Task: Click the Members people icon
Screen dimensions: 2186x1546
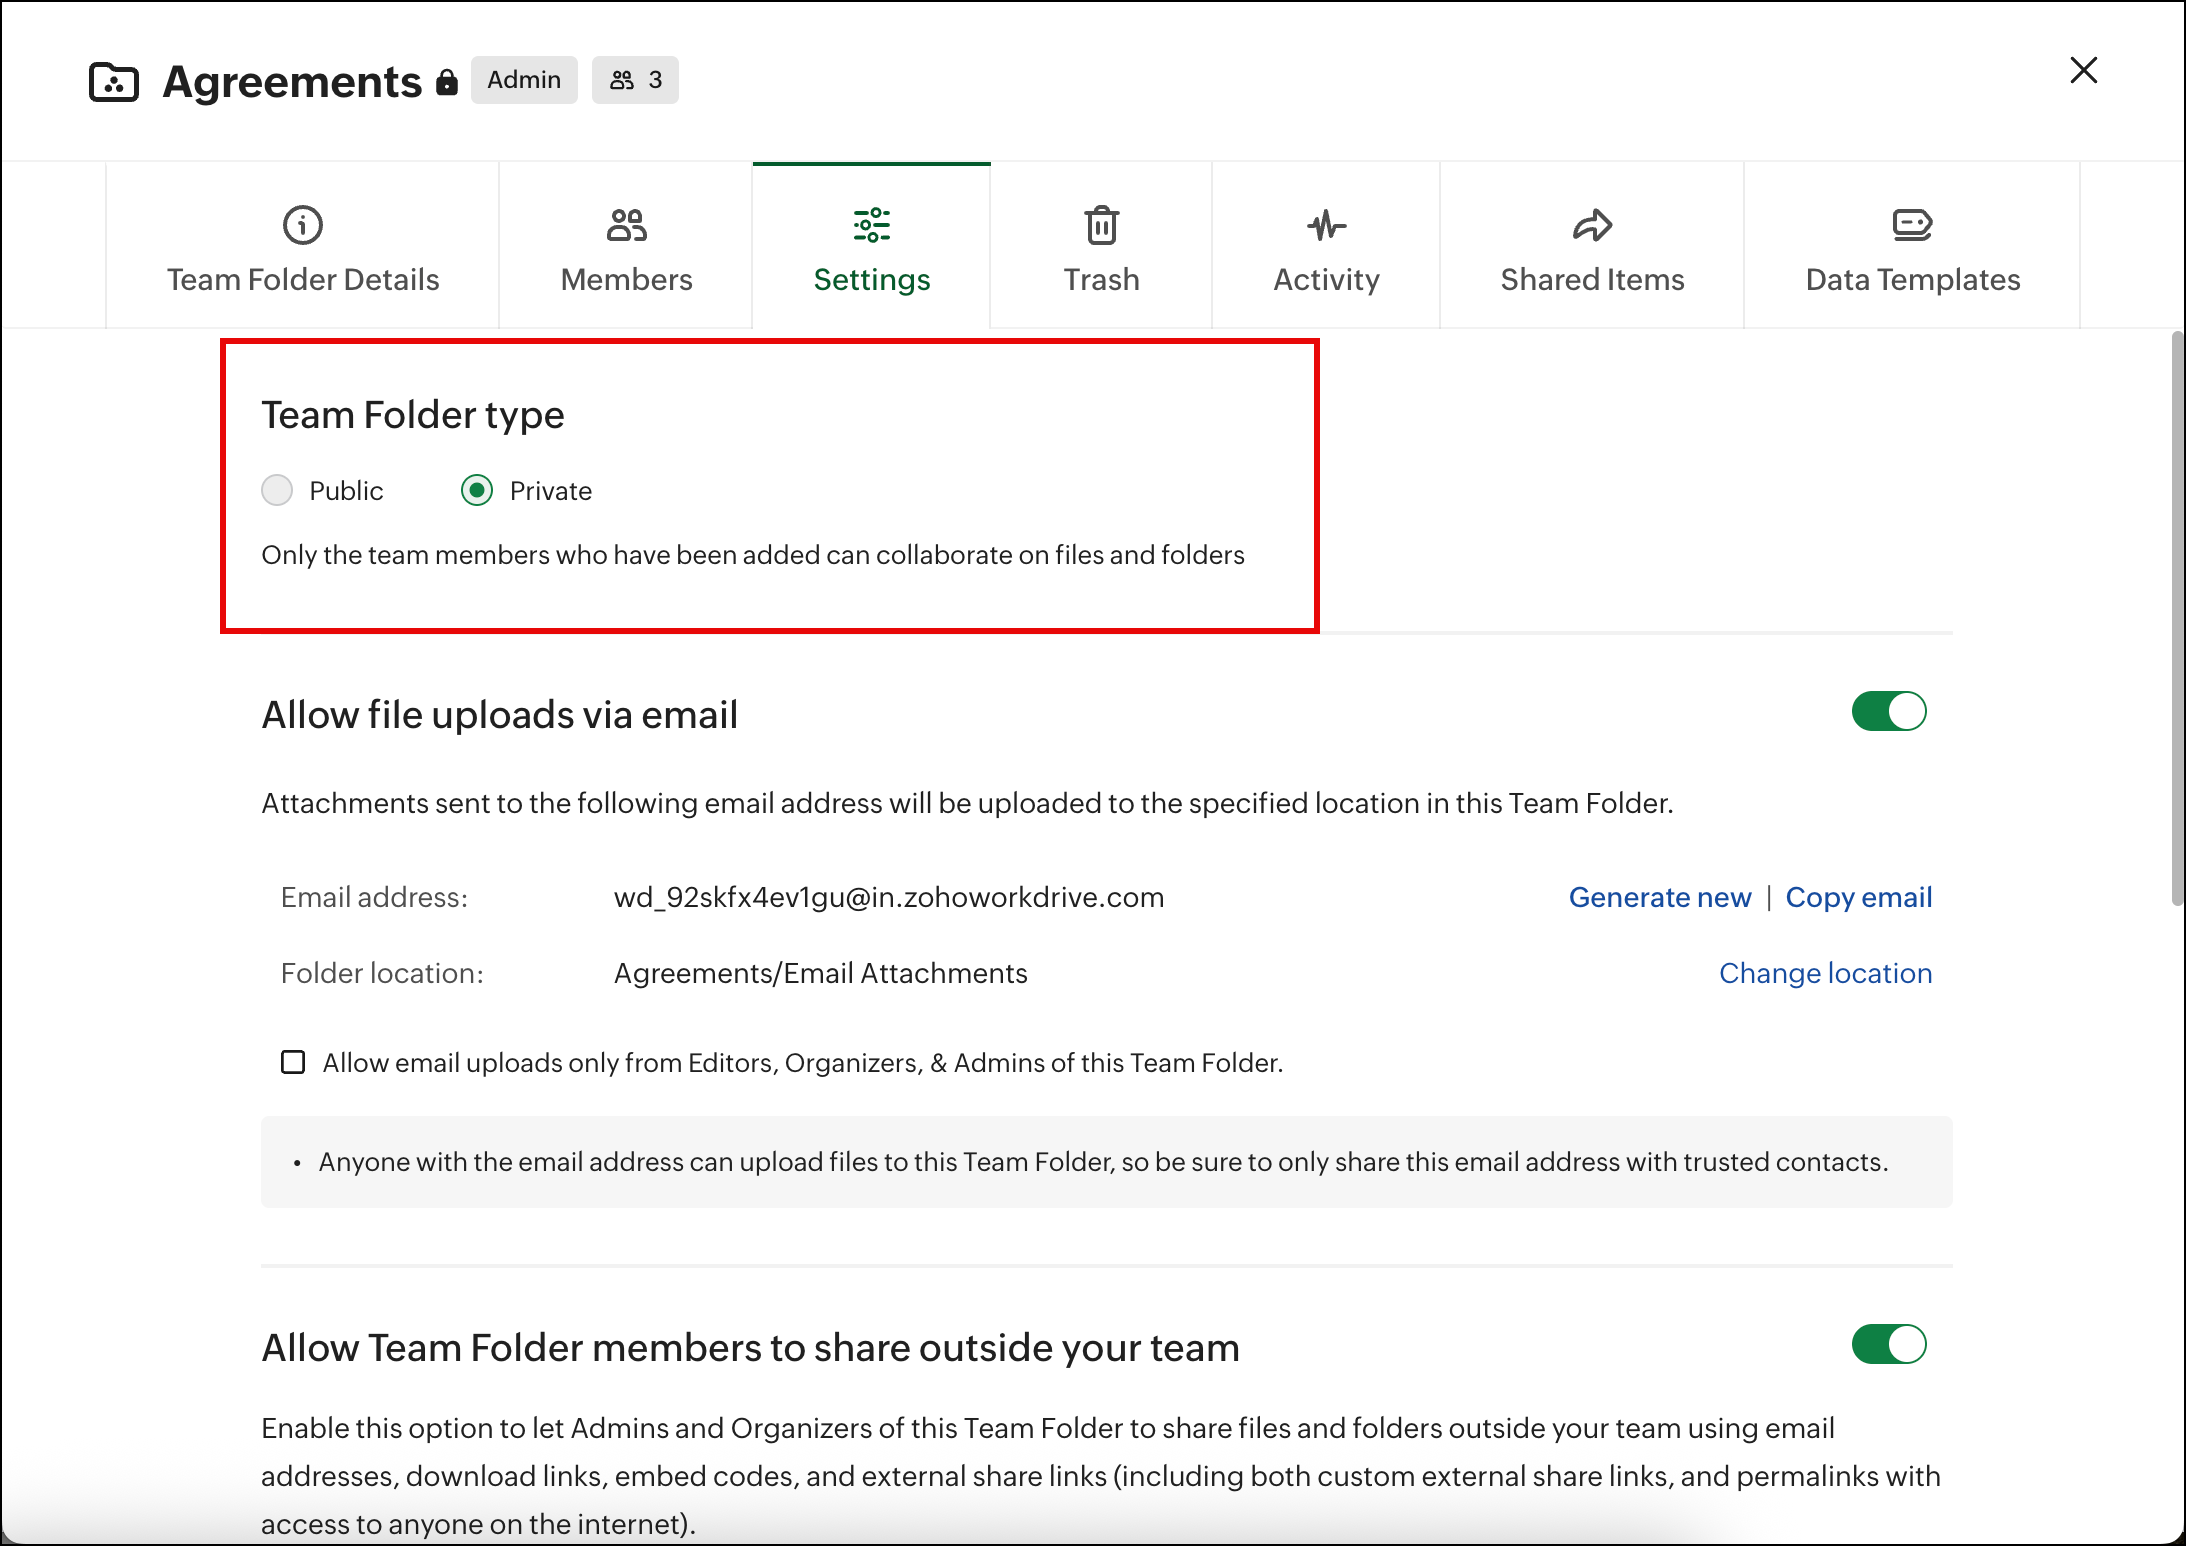Action: 626,225
